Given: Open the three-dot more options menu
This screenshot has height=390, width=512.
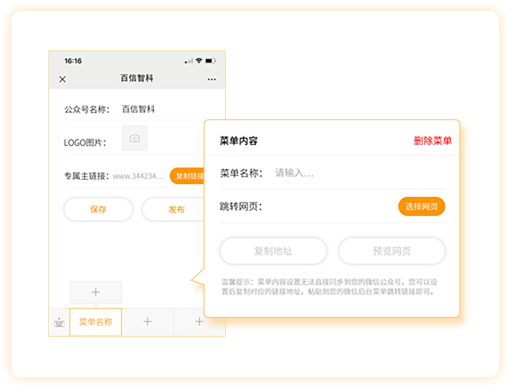Looking at the screenshot, I should (212, 79).
